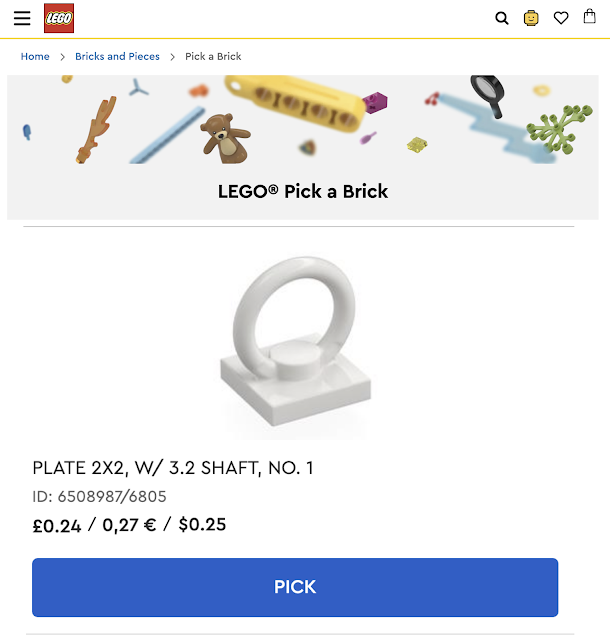
Task: Open the wishlist heart icon
Action: click(x=561, y=18)
